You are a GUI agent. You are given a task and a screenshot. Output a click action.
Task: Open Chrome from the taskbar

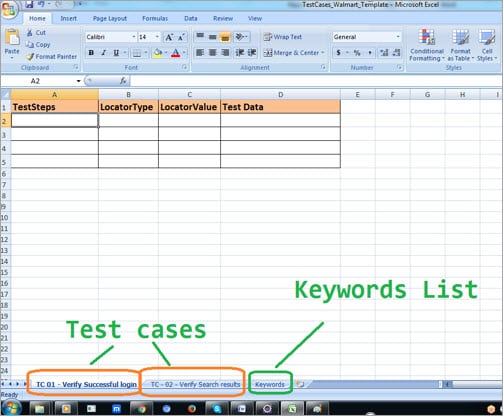pos(142,408)
